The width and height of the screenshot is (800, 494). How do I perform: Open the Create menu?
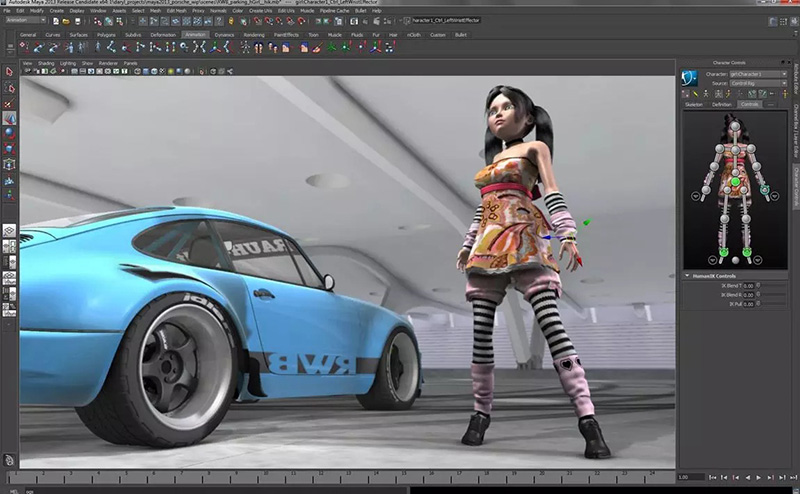pos(57,11)
